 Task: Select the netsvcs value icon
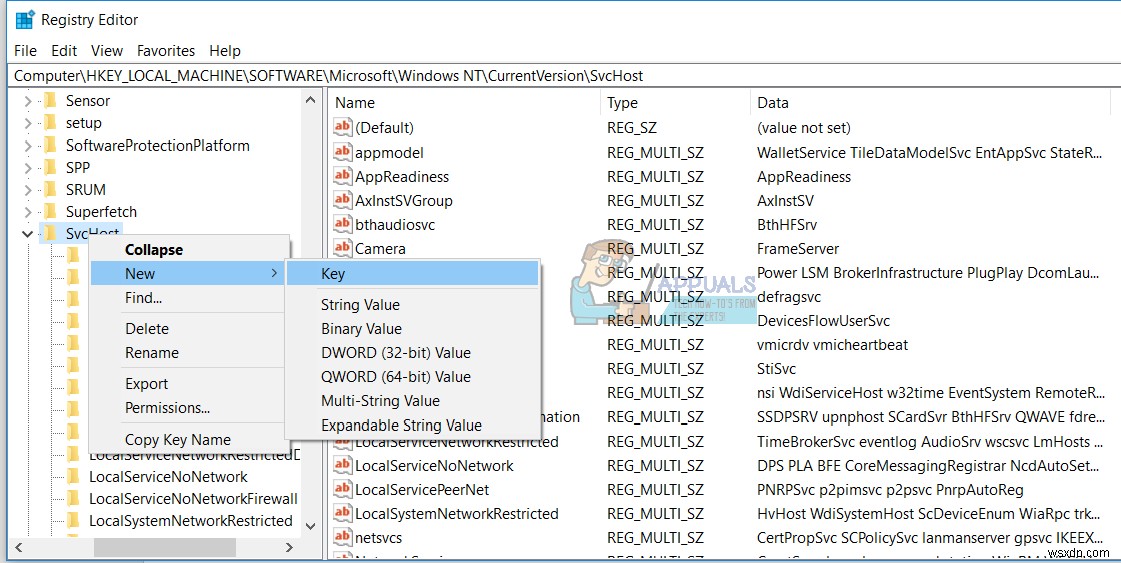coord(343,537)
